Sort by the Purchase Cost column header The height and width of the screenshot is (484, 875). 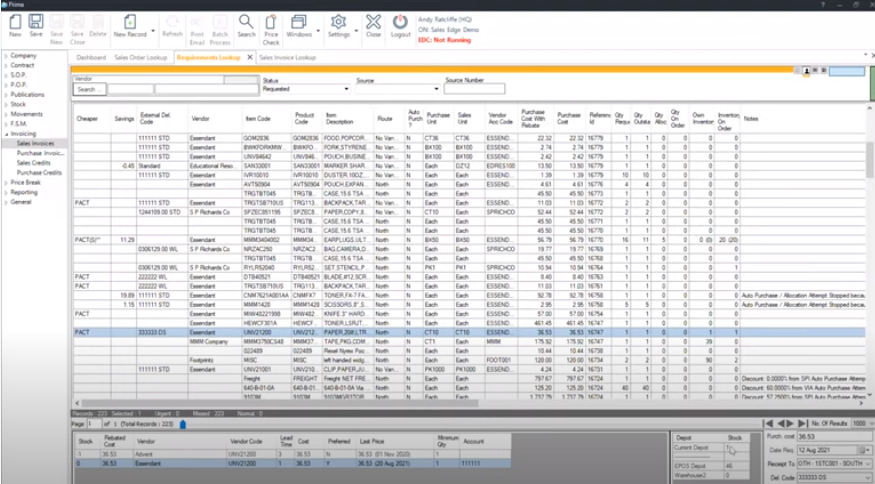[569, 118]
